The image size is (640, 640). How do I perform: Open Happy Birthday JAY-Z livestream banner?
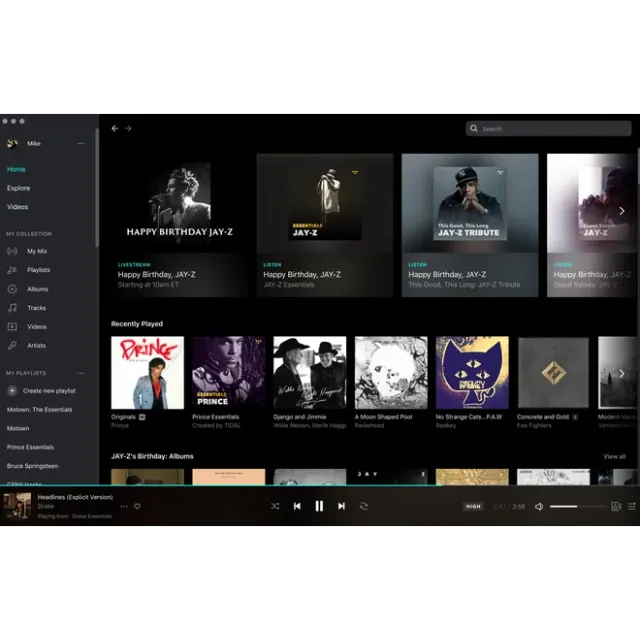pos(180,225)
